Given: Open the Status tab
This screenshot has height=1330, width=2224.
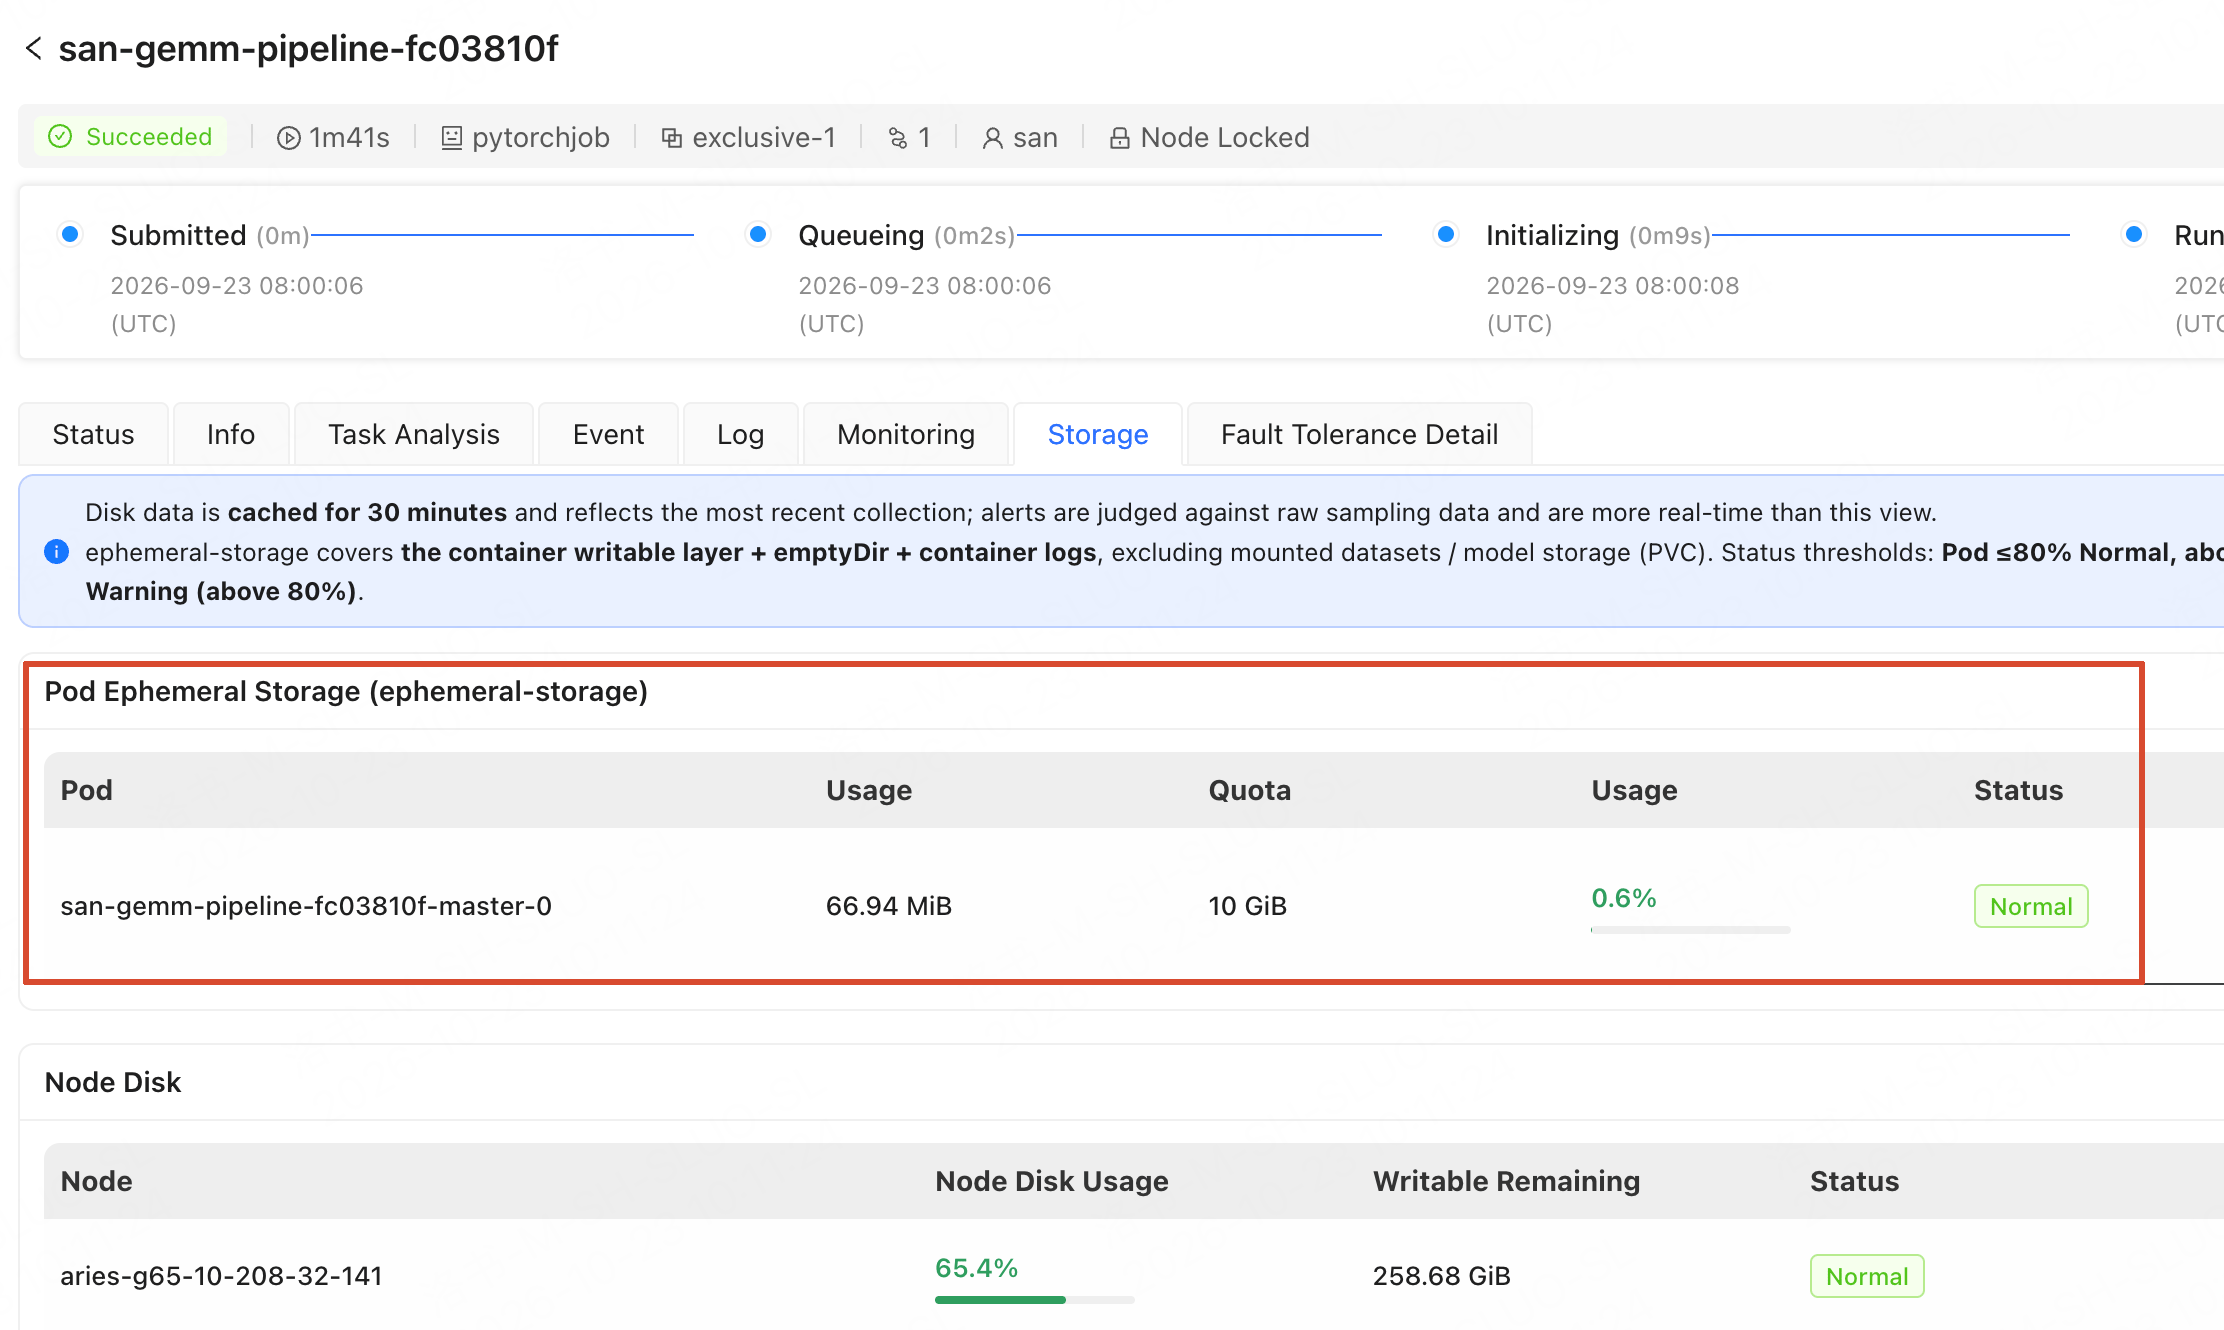Looking at the screenshot, I should [93, 434].
